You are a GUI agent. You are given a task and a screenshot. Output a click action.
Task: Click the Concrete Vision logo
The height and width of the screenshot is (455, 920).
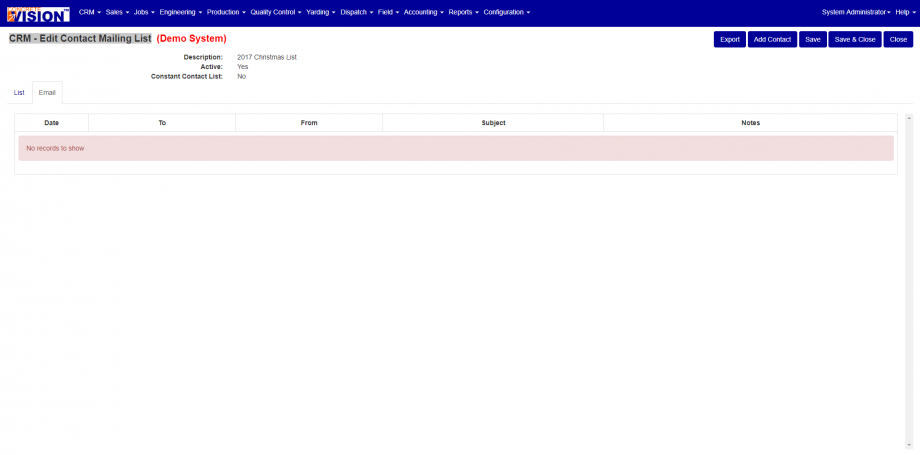38,14
